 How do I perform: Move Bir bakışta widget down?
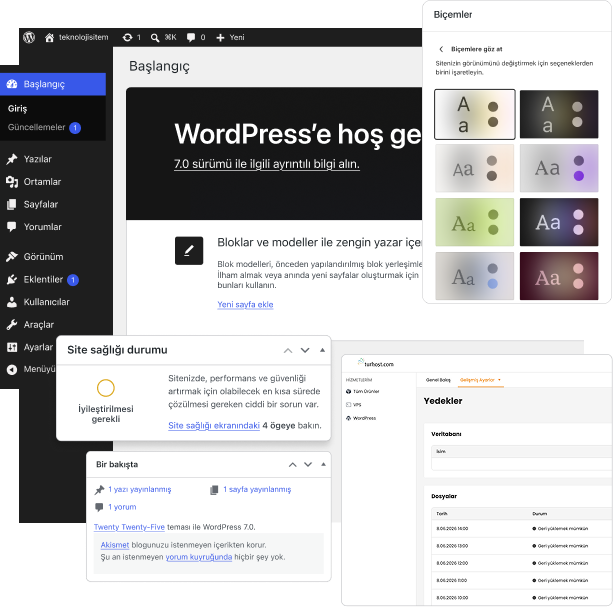tap(308, 464)
